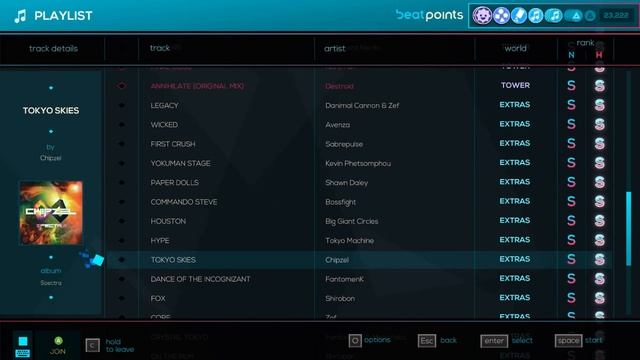
Task: Select the dimmed triangle beatpoints badge
Action: [590, 16]
